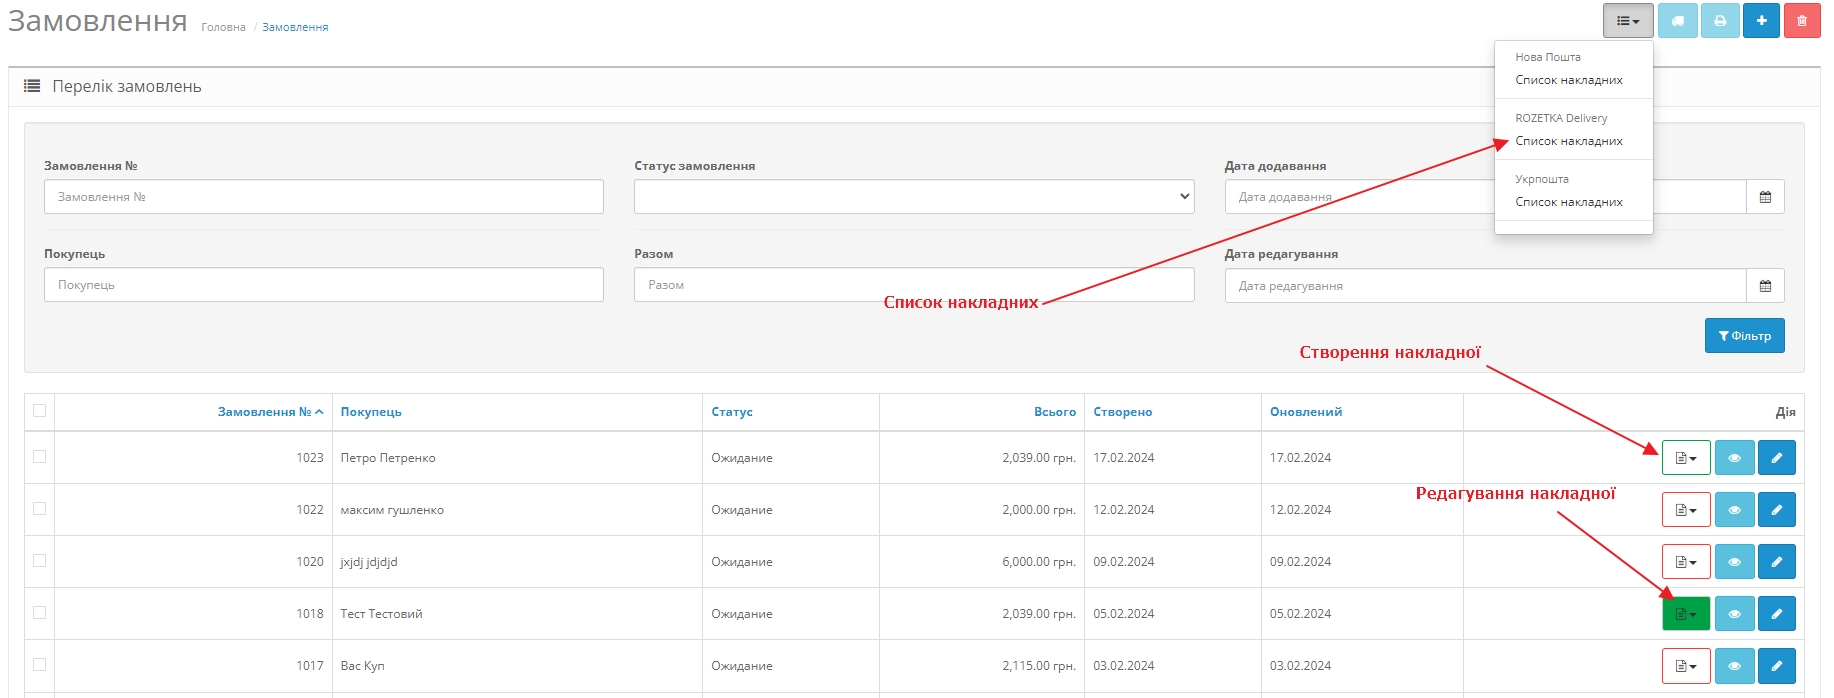This screenshot has width=1834, height=698.
Task: Expand the Статус замовлення dropdown
Action: tap(914, 197)
